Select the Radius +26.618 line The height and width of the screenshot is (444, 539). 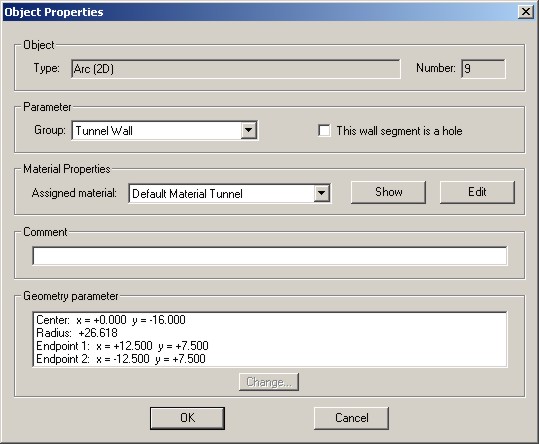coord(77,333)
